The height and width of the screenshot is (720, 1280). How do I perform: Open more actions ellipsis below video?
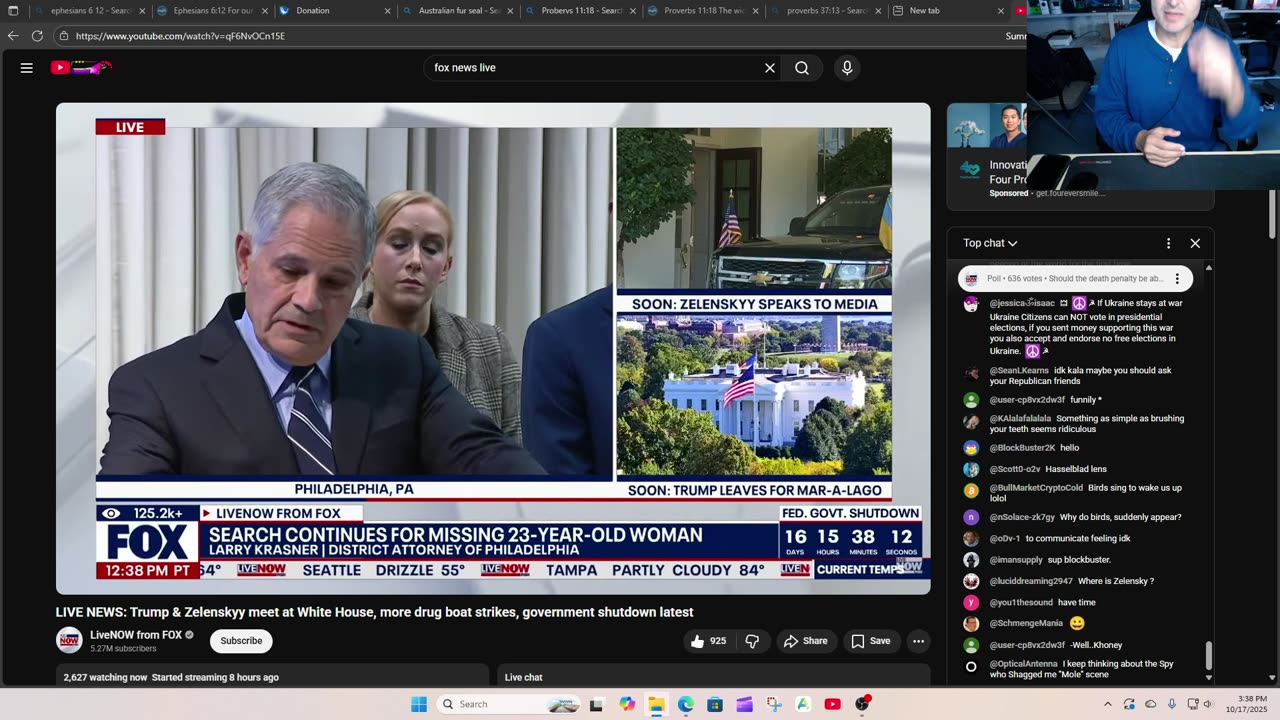[x=918, y=641]
